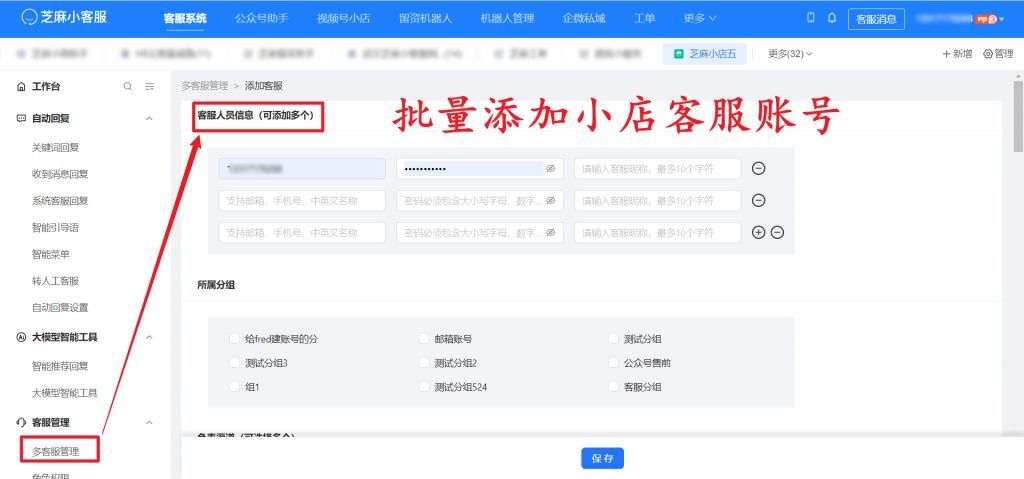Click the second row nickname input field

(x=657, y=201)
